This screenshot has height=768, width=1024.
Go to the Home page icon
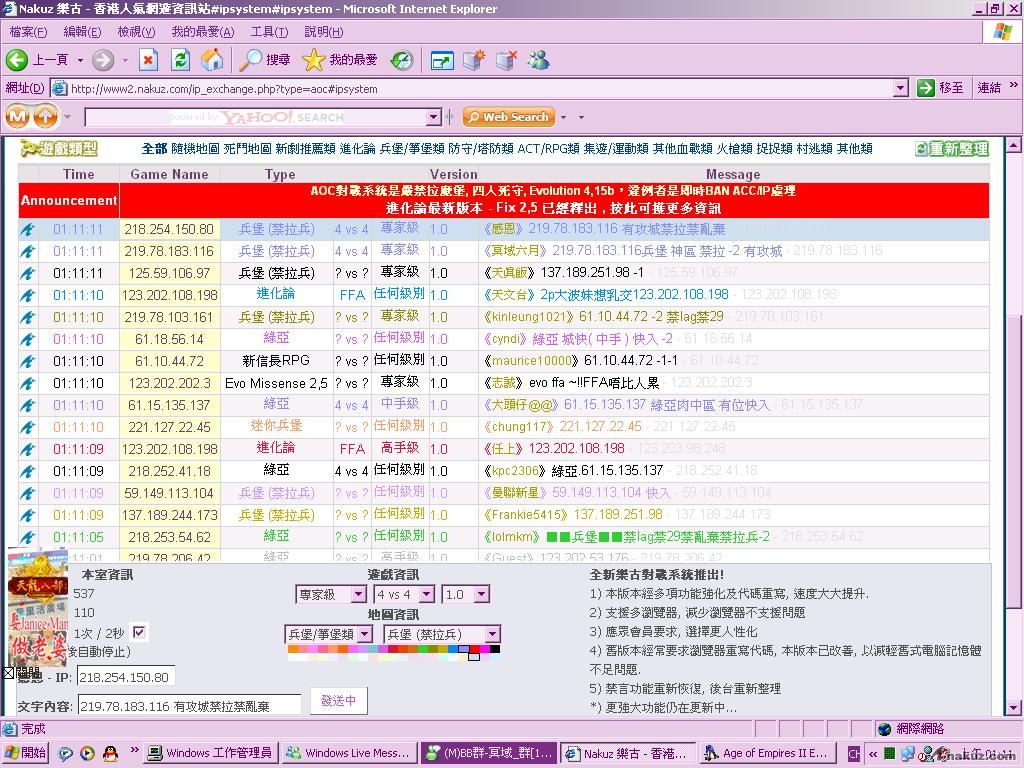tap(212, 60)
